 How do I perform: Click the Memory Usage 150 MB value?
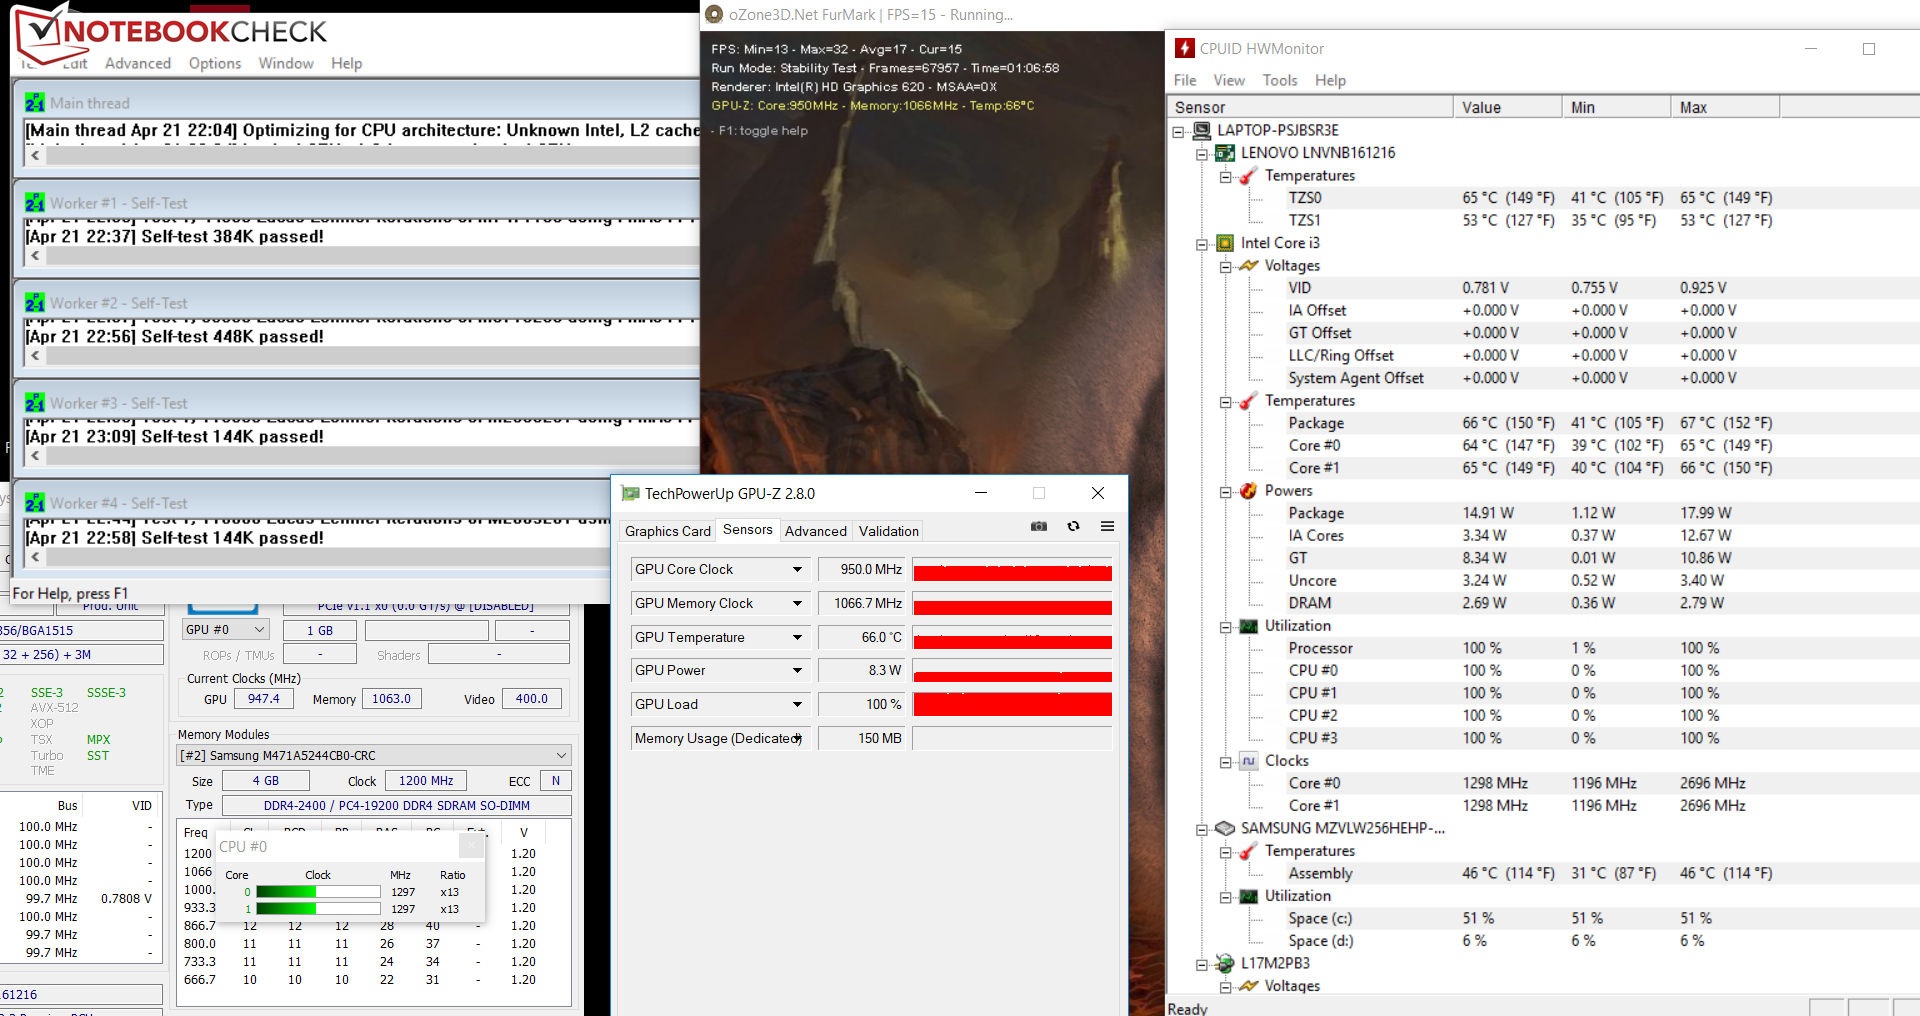point(862,738)
